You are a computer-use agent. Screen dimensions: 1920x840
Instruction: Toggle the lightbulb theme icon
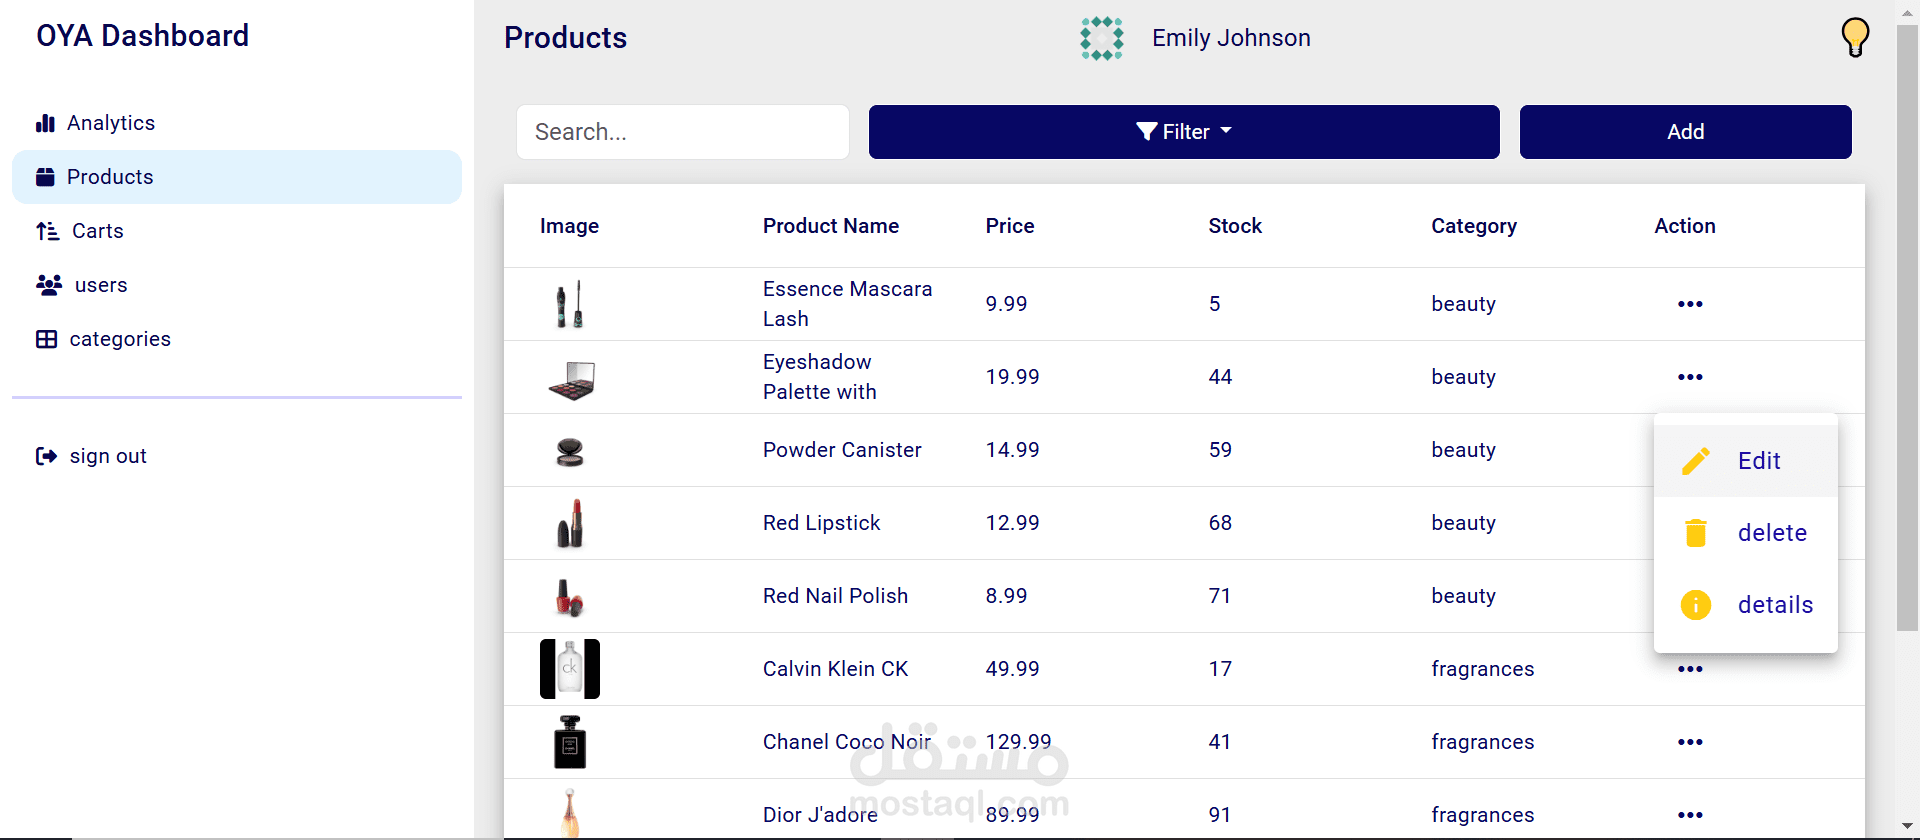click(1854, 37)
